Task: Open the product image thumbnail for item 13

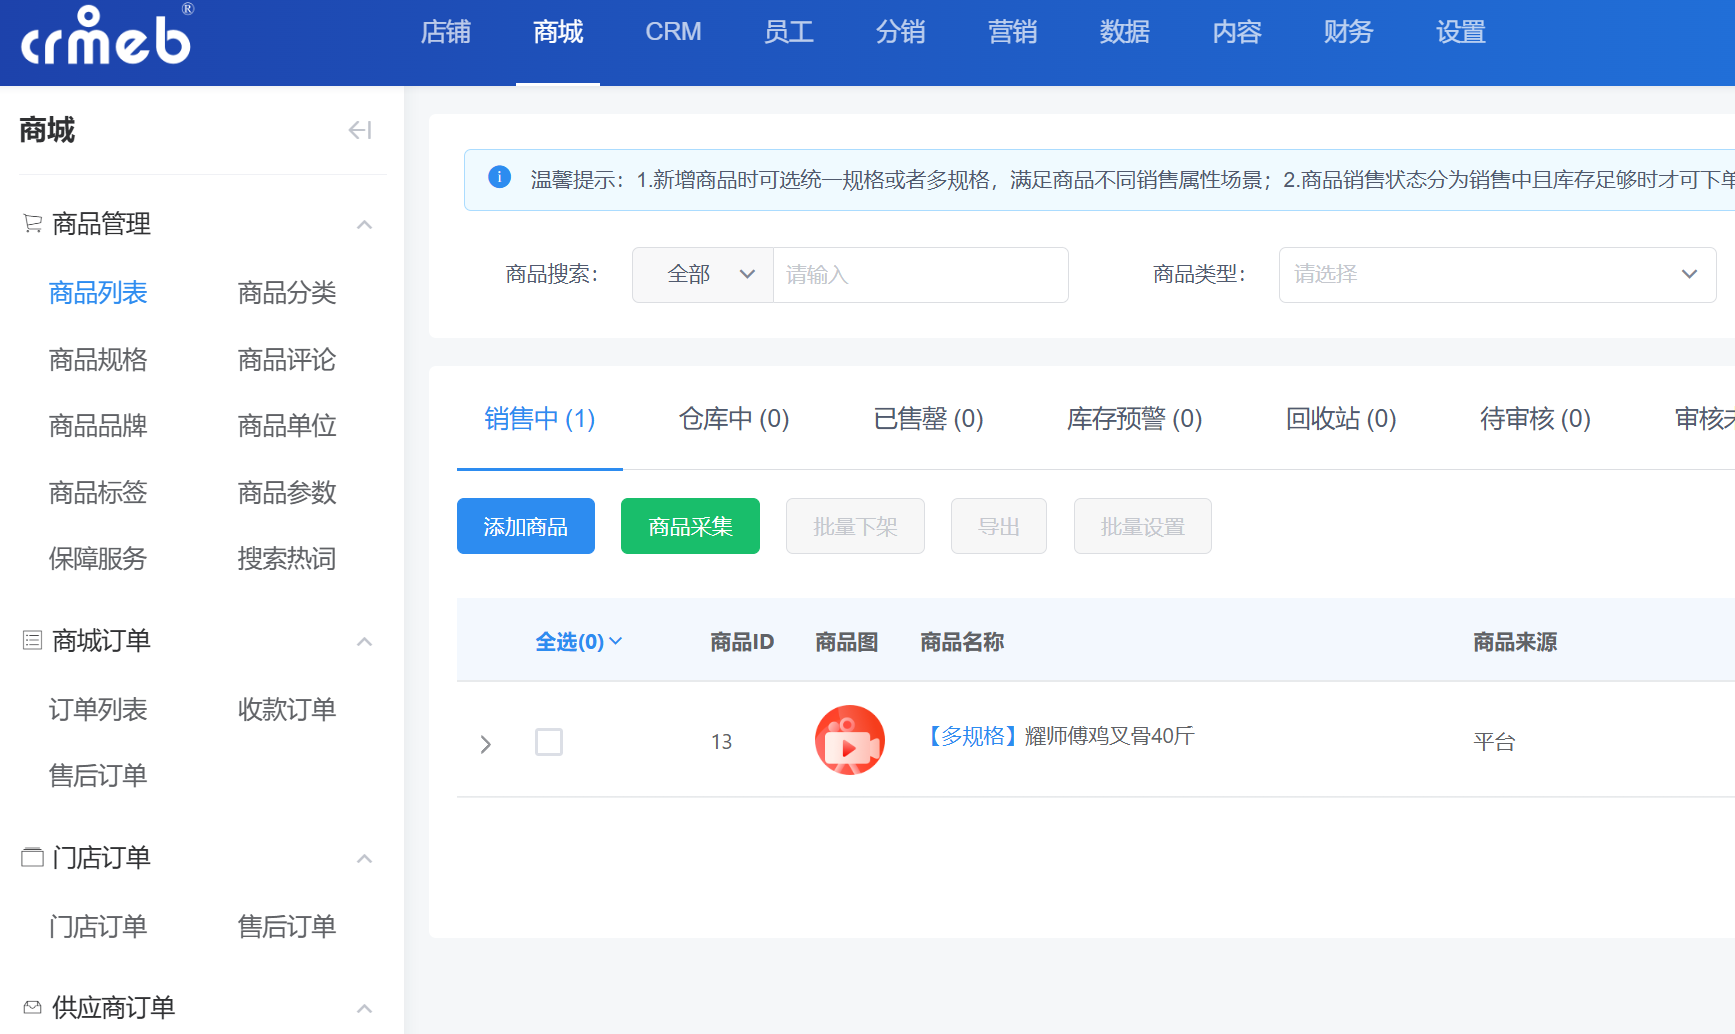Action: 850,740
